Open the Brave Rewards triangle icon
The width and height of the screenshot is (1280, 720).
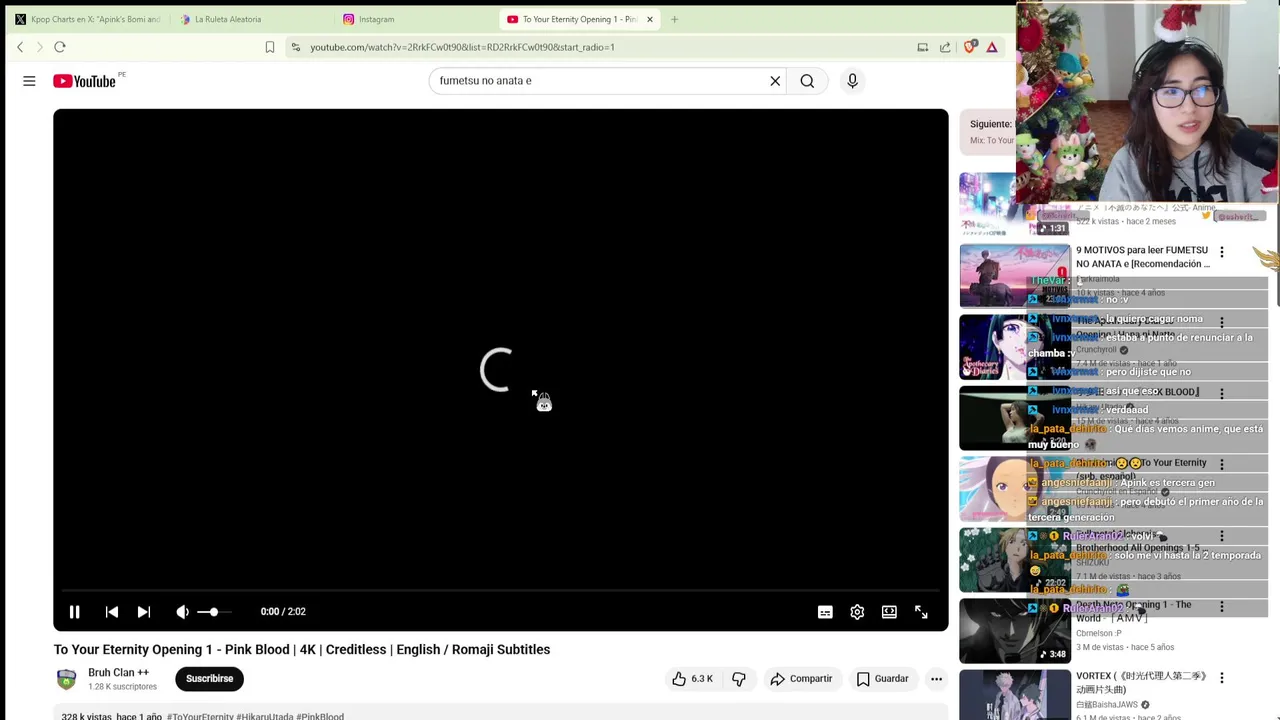(x=992, y=47)
